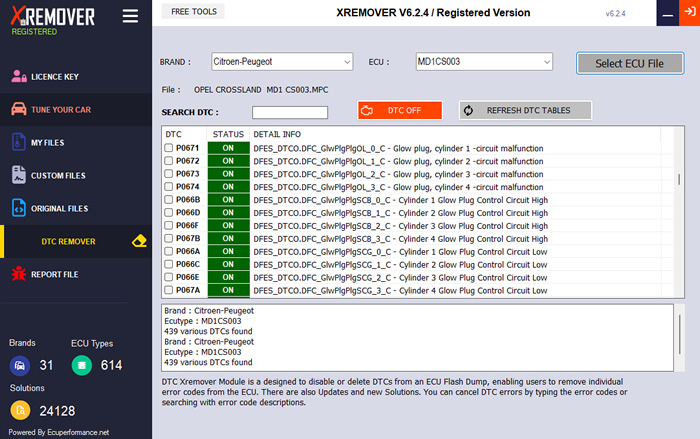Open the FREE TOOLS tab
700x439 pixels.
(x=194, y=12)
